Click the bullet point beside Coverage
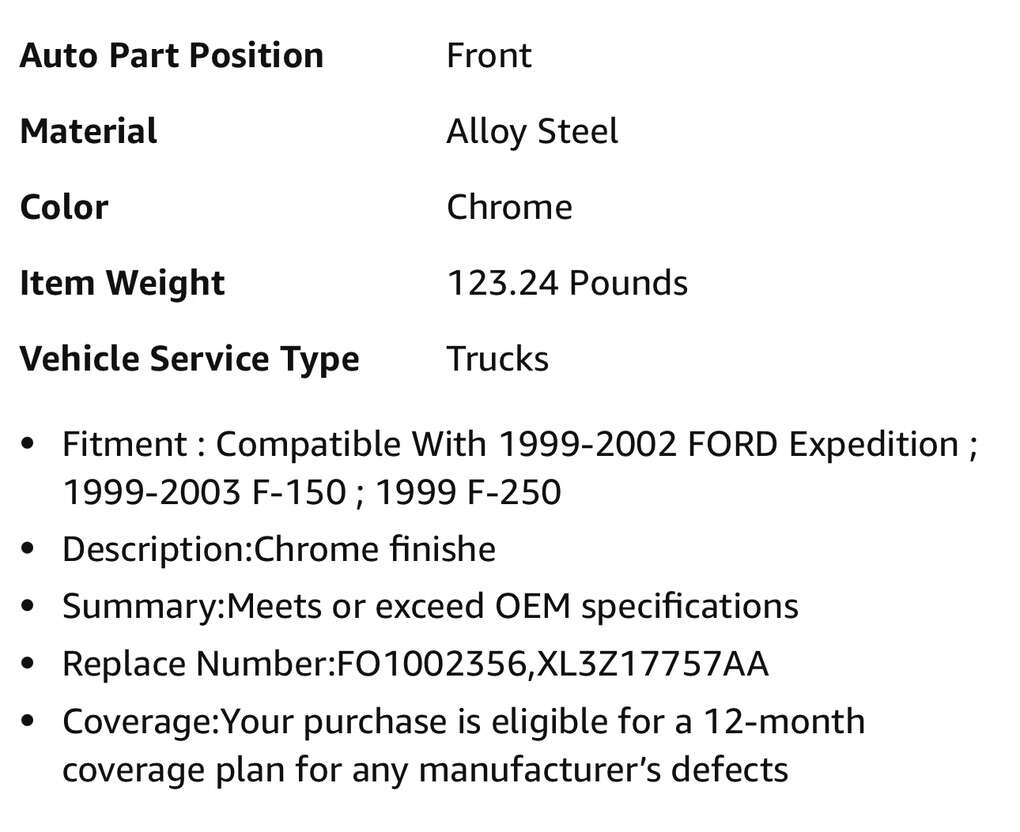The height and width of the screenshot is (832, 1020). (28, 722)
